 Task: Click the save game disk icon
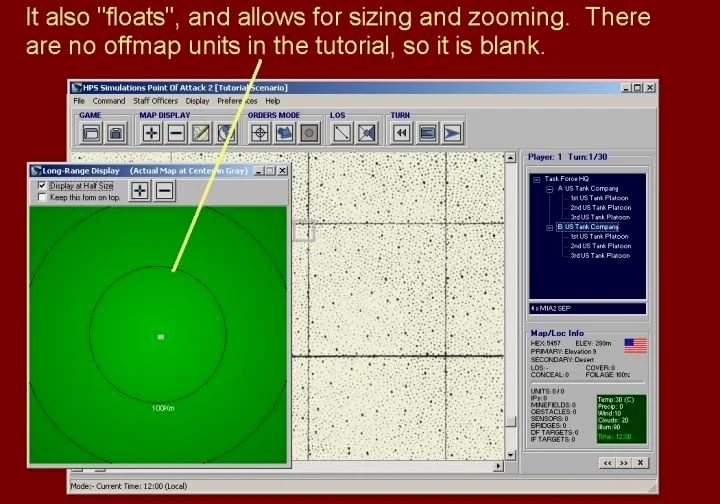tap(116, 134)
